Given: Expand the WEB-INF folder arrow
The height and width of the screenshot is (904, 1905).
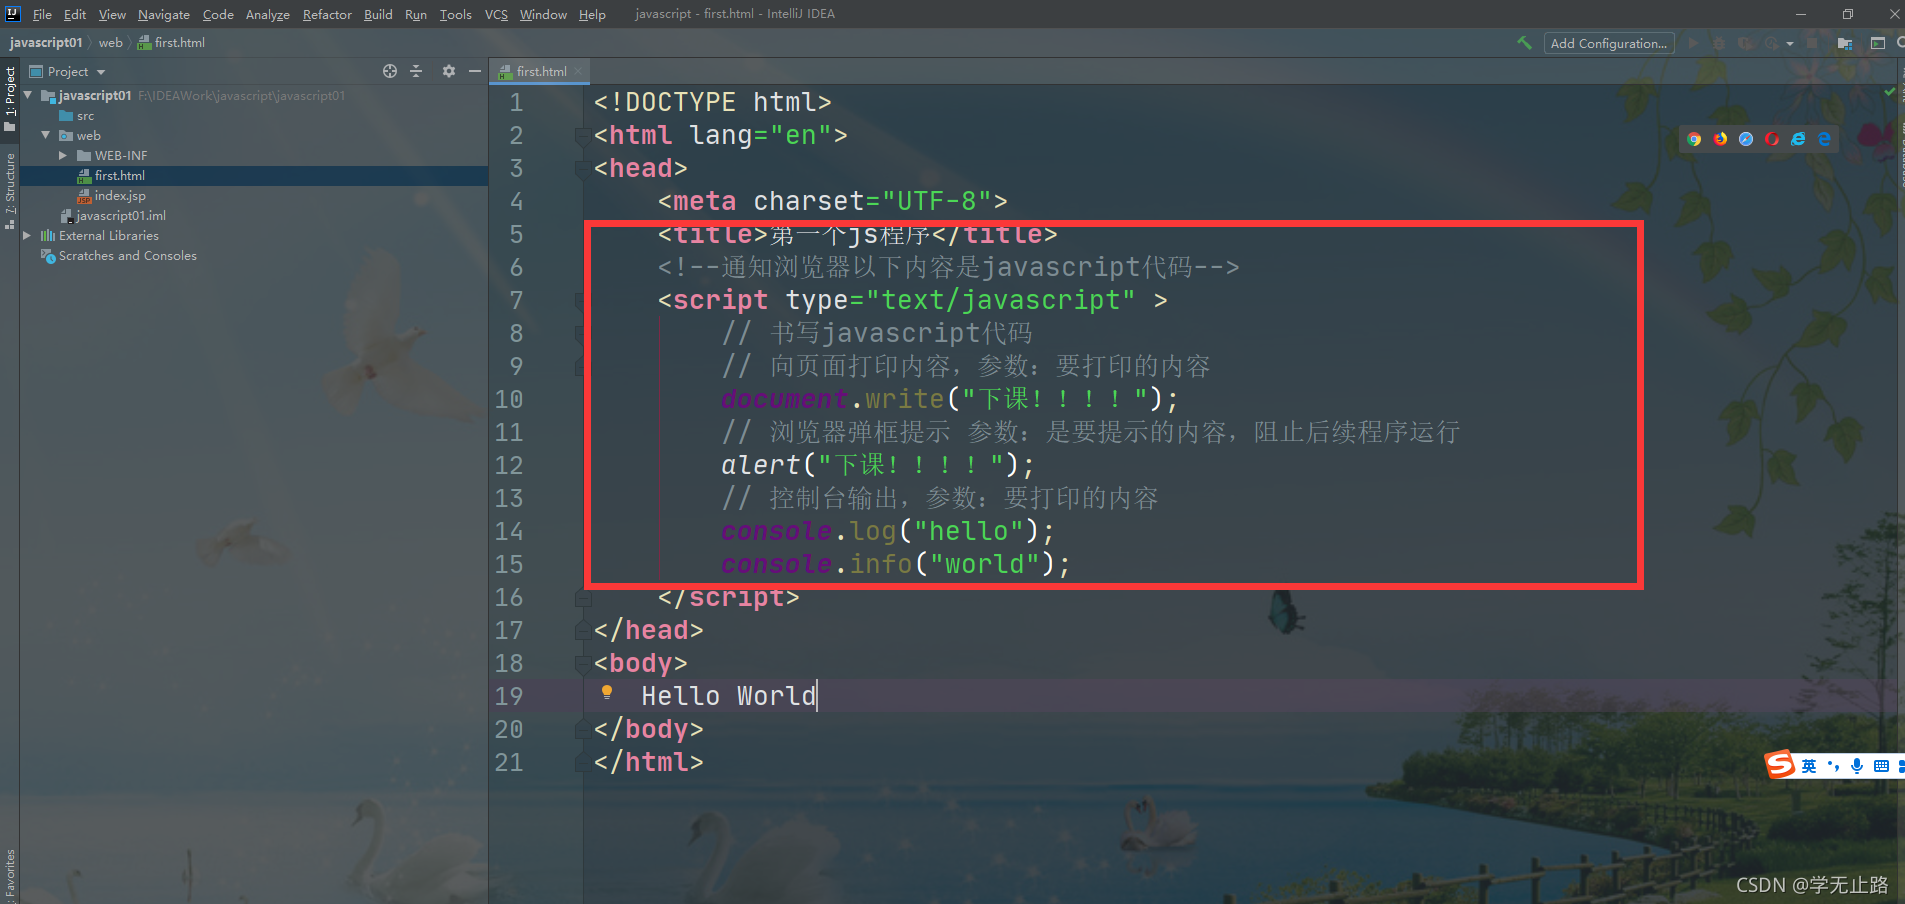Looking at the screenshot, I should click(x=63, y=155).
